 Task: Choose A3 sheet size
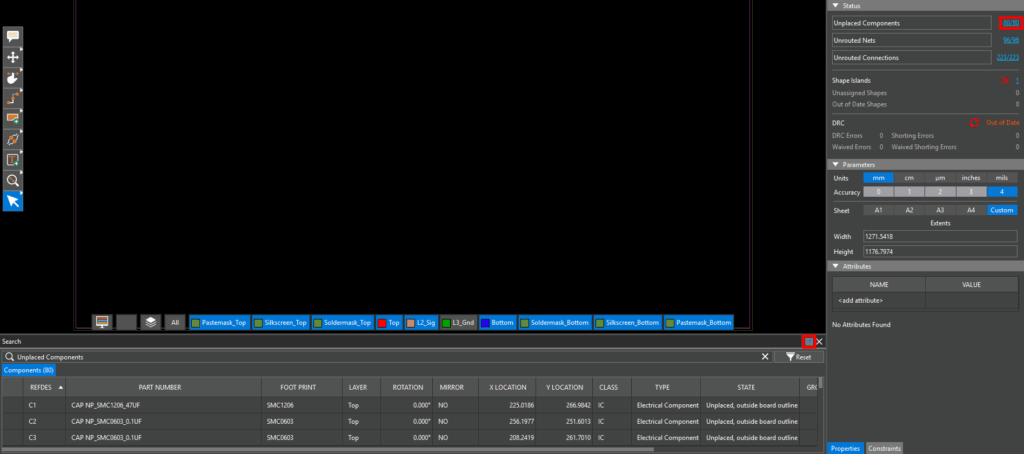click(x=940, y=210)
